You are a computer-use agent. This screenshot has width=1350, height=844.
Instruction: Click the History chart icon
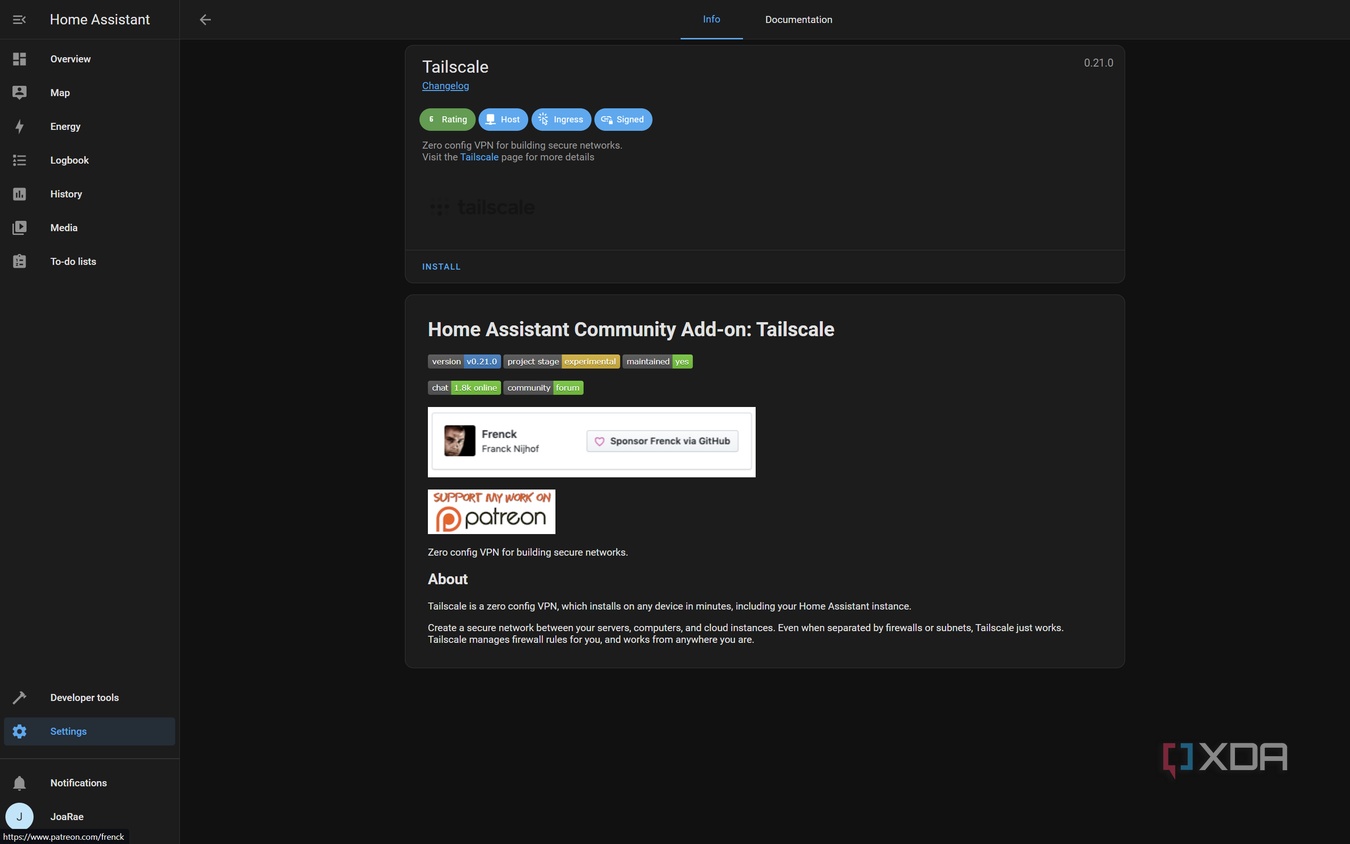pos(19,194)
